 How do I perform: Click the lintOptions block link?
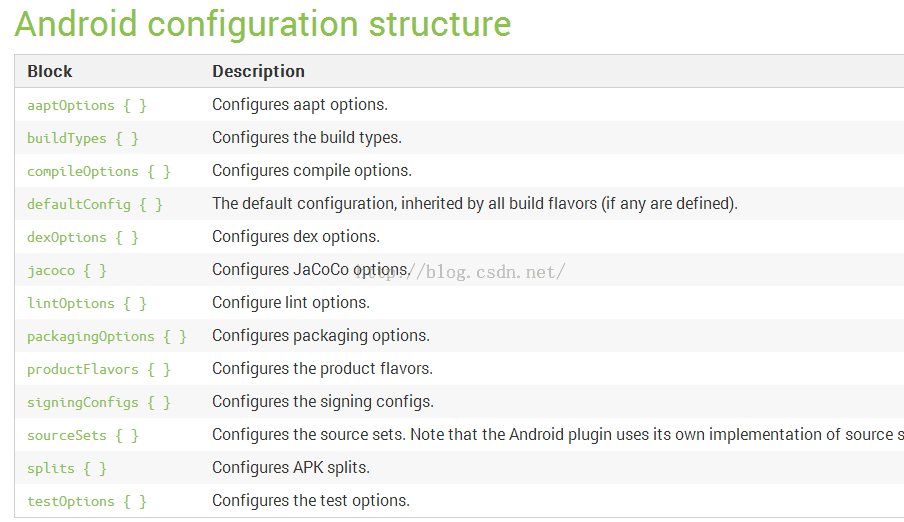coord(86,303)
